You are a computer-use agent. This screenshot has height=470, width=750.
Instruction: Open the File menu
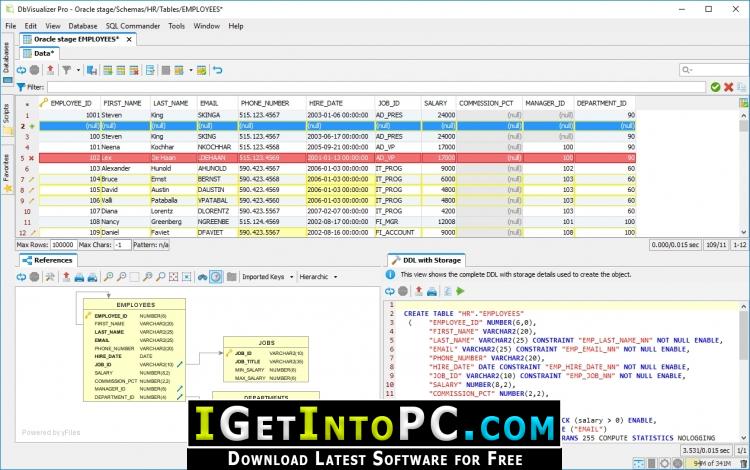11,26
